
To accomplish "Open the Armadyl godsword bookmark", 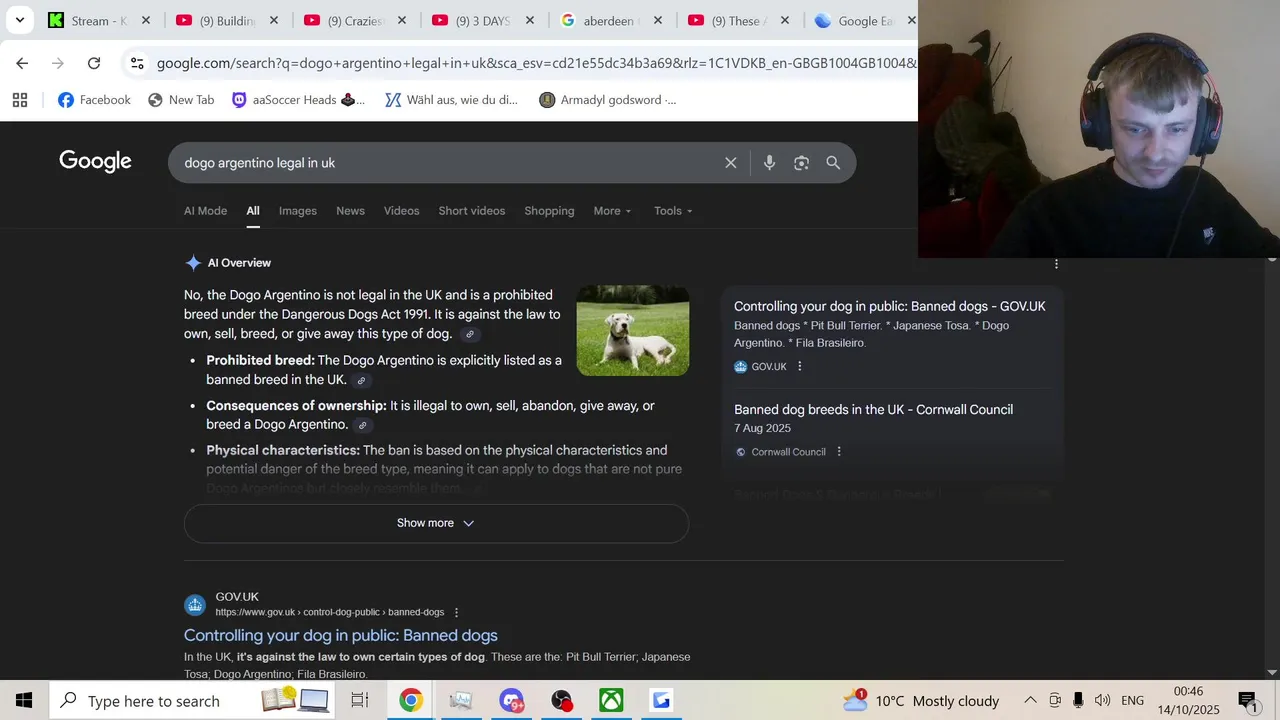I will 608,100.
